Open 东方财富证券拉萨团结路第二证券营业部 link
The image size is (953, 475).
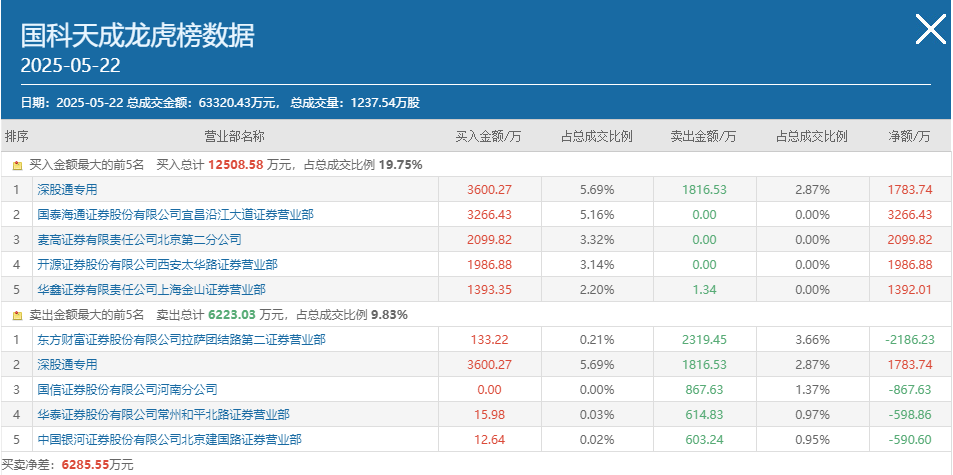click(181, 340)
